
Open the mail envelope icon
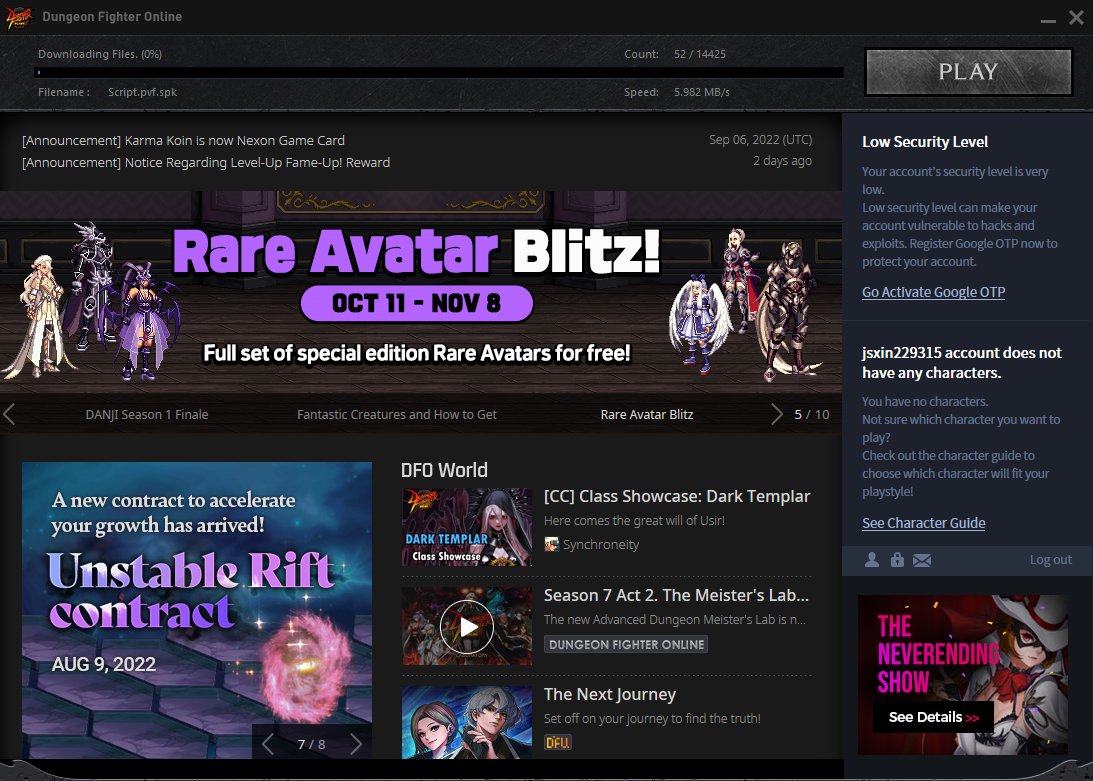click(922, 560)
